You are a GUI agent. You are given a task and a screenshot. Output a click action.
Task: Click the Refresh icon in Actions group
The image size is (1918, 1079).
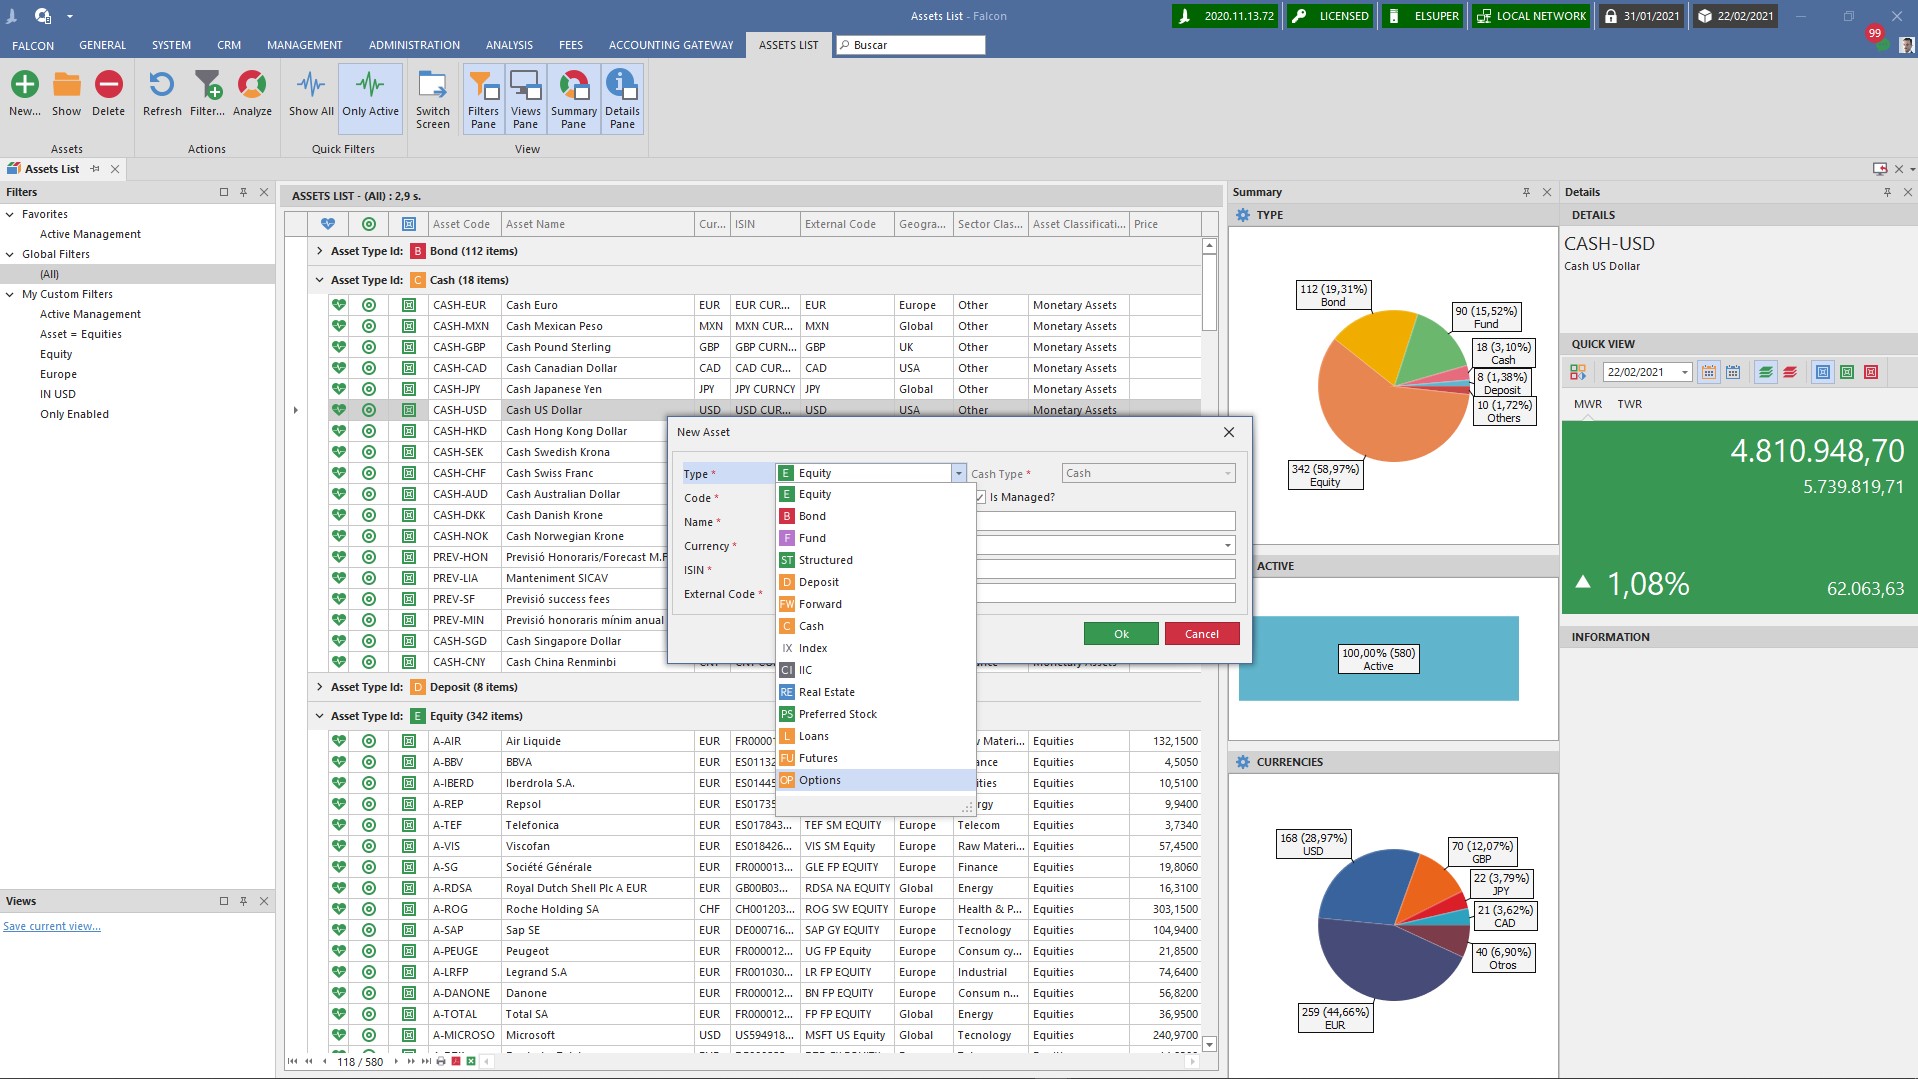coord(162,85)
